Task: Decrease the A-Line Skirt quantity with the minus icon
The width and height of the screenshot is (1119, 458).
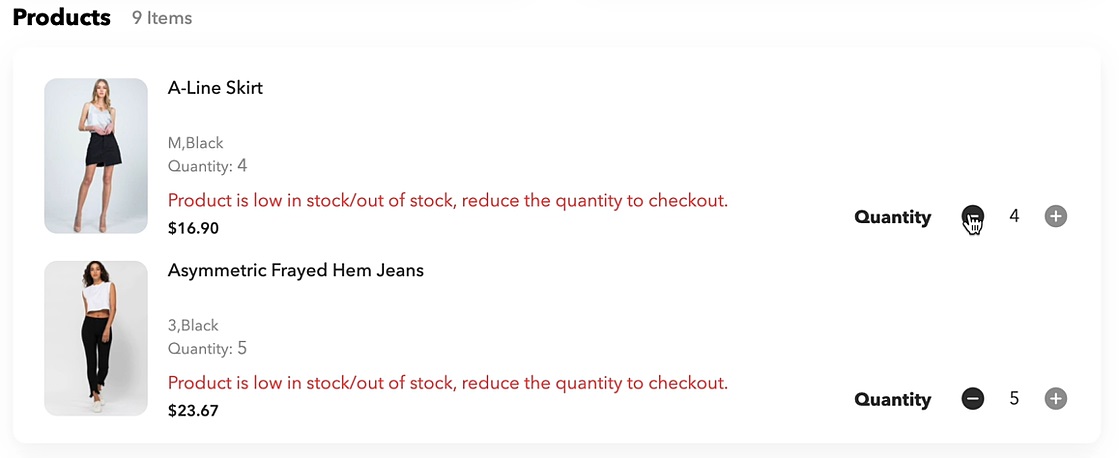Action: (972, 216)
